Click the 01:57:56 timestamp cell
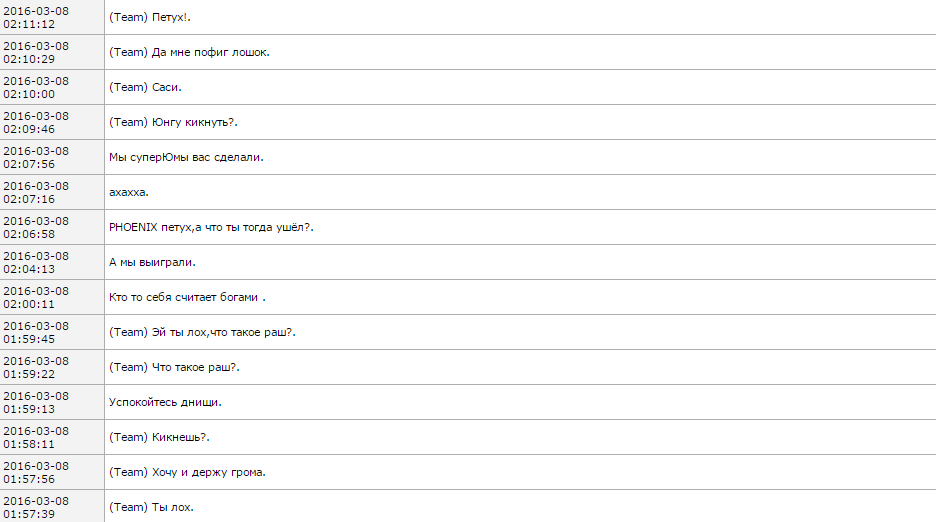 [36, 472]
